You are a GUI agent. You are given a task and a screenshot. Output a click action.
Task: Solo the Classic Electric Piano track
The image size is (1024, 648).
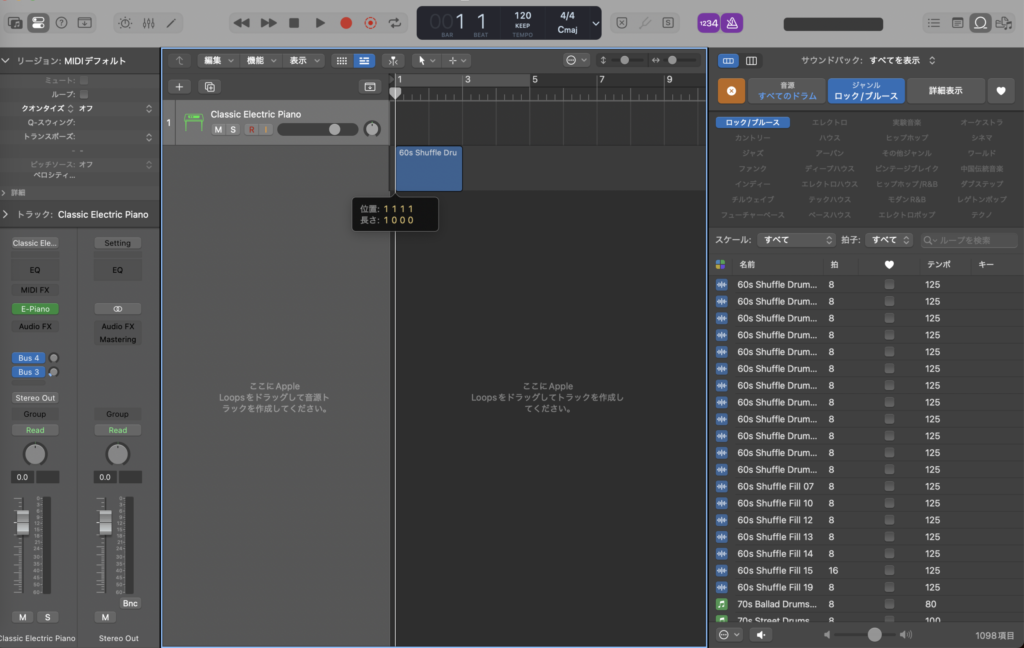pyautogui.click(x=231, y=129)
